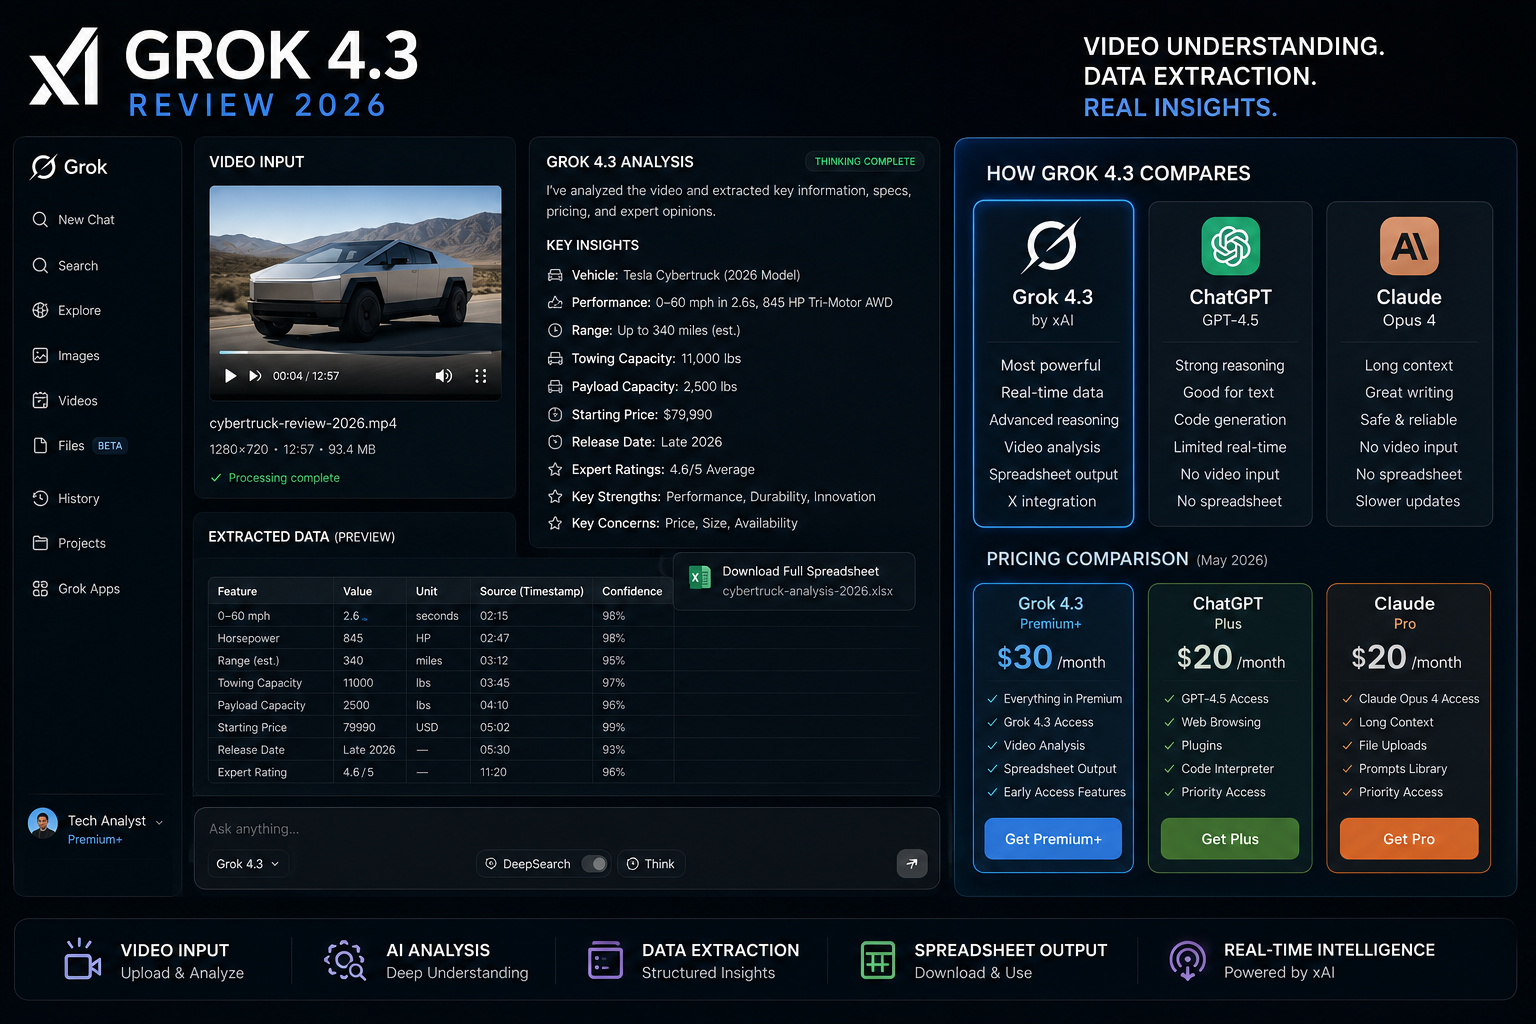Go to Images section
The width and height of the screenshot is (1536, 1024).
pyautogui.click(x=66, y=356)
